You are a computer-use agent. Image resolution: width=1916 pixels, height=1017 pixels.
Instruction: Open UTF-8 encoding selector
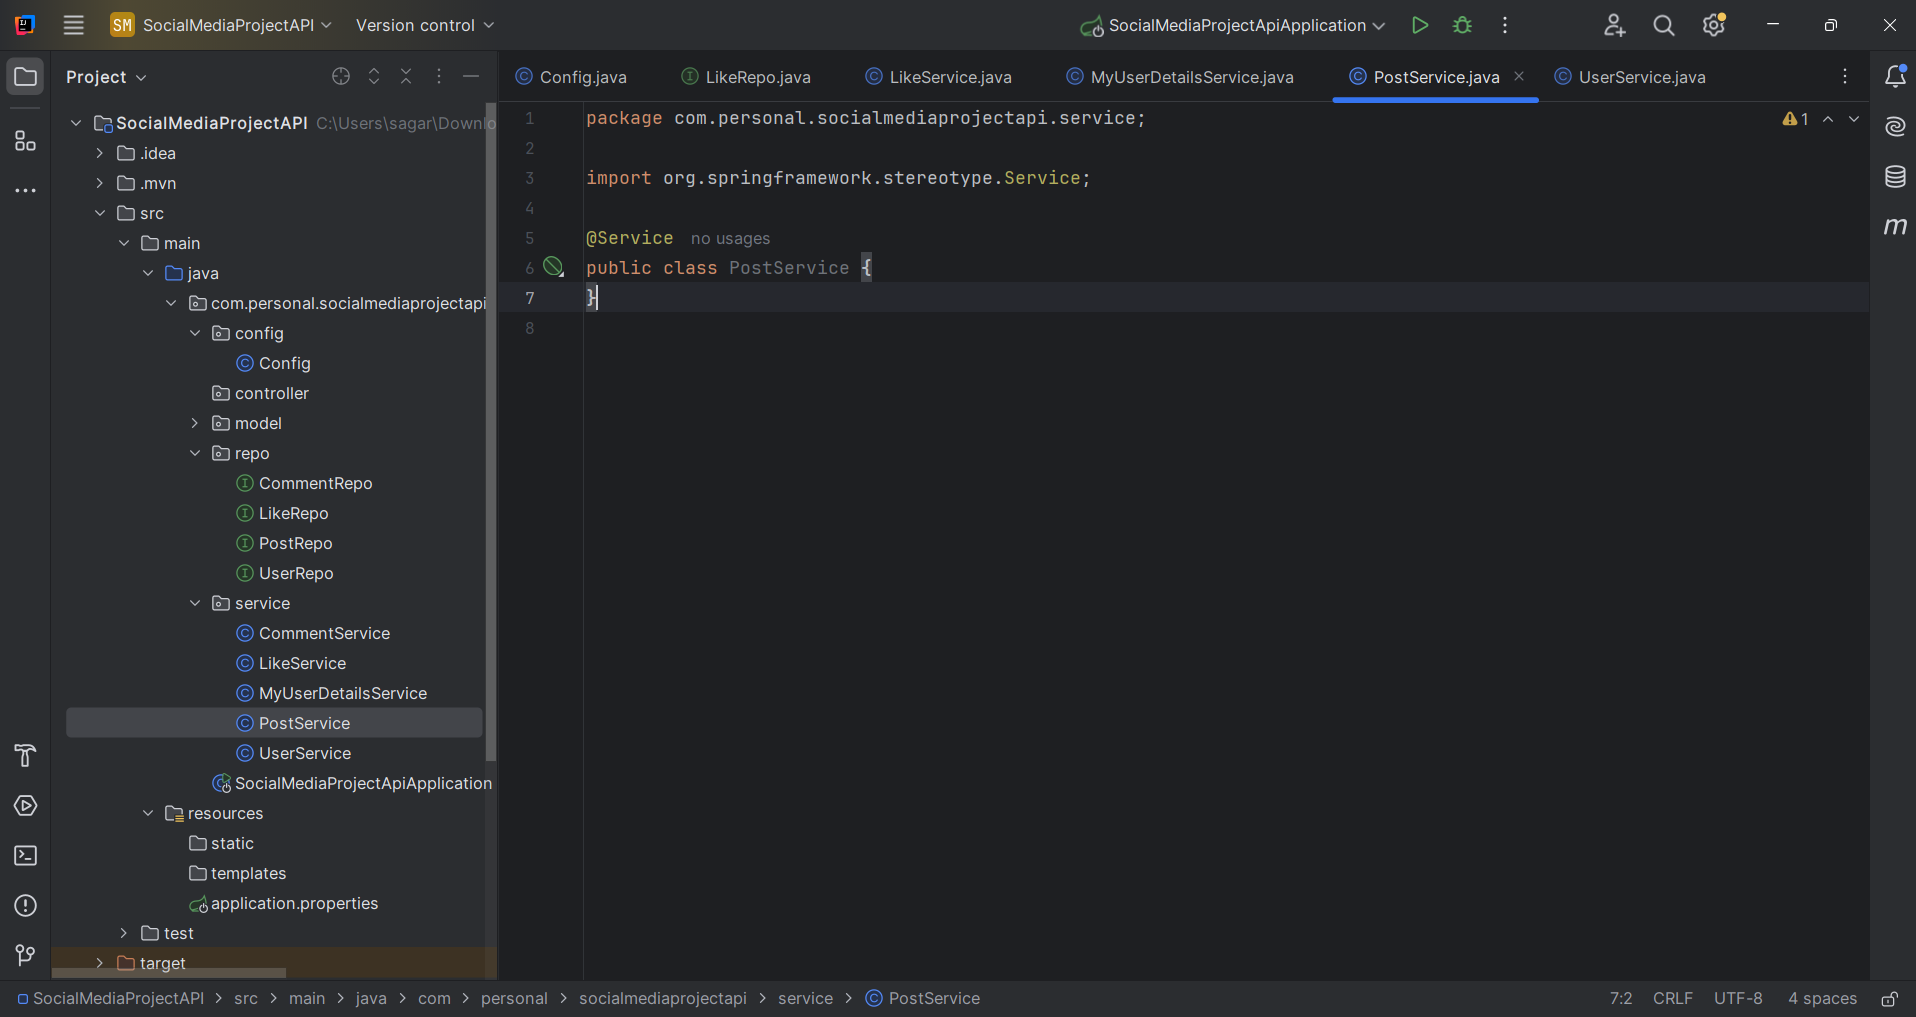(1738, 998)
